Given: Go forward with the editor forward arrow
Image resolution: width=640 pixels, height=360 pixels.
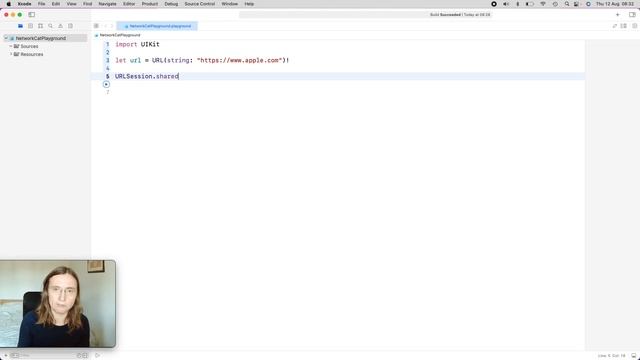Looking at the screenshot, I should click(x=112, y=26).
